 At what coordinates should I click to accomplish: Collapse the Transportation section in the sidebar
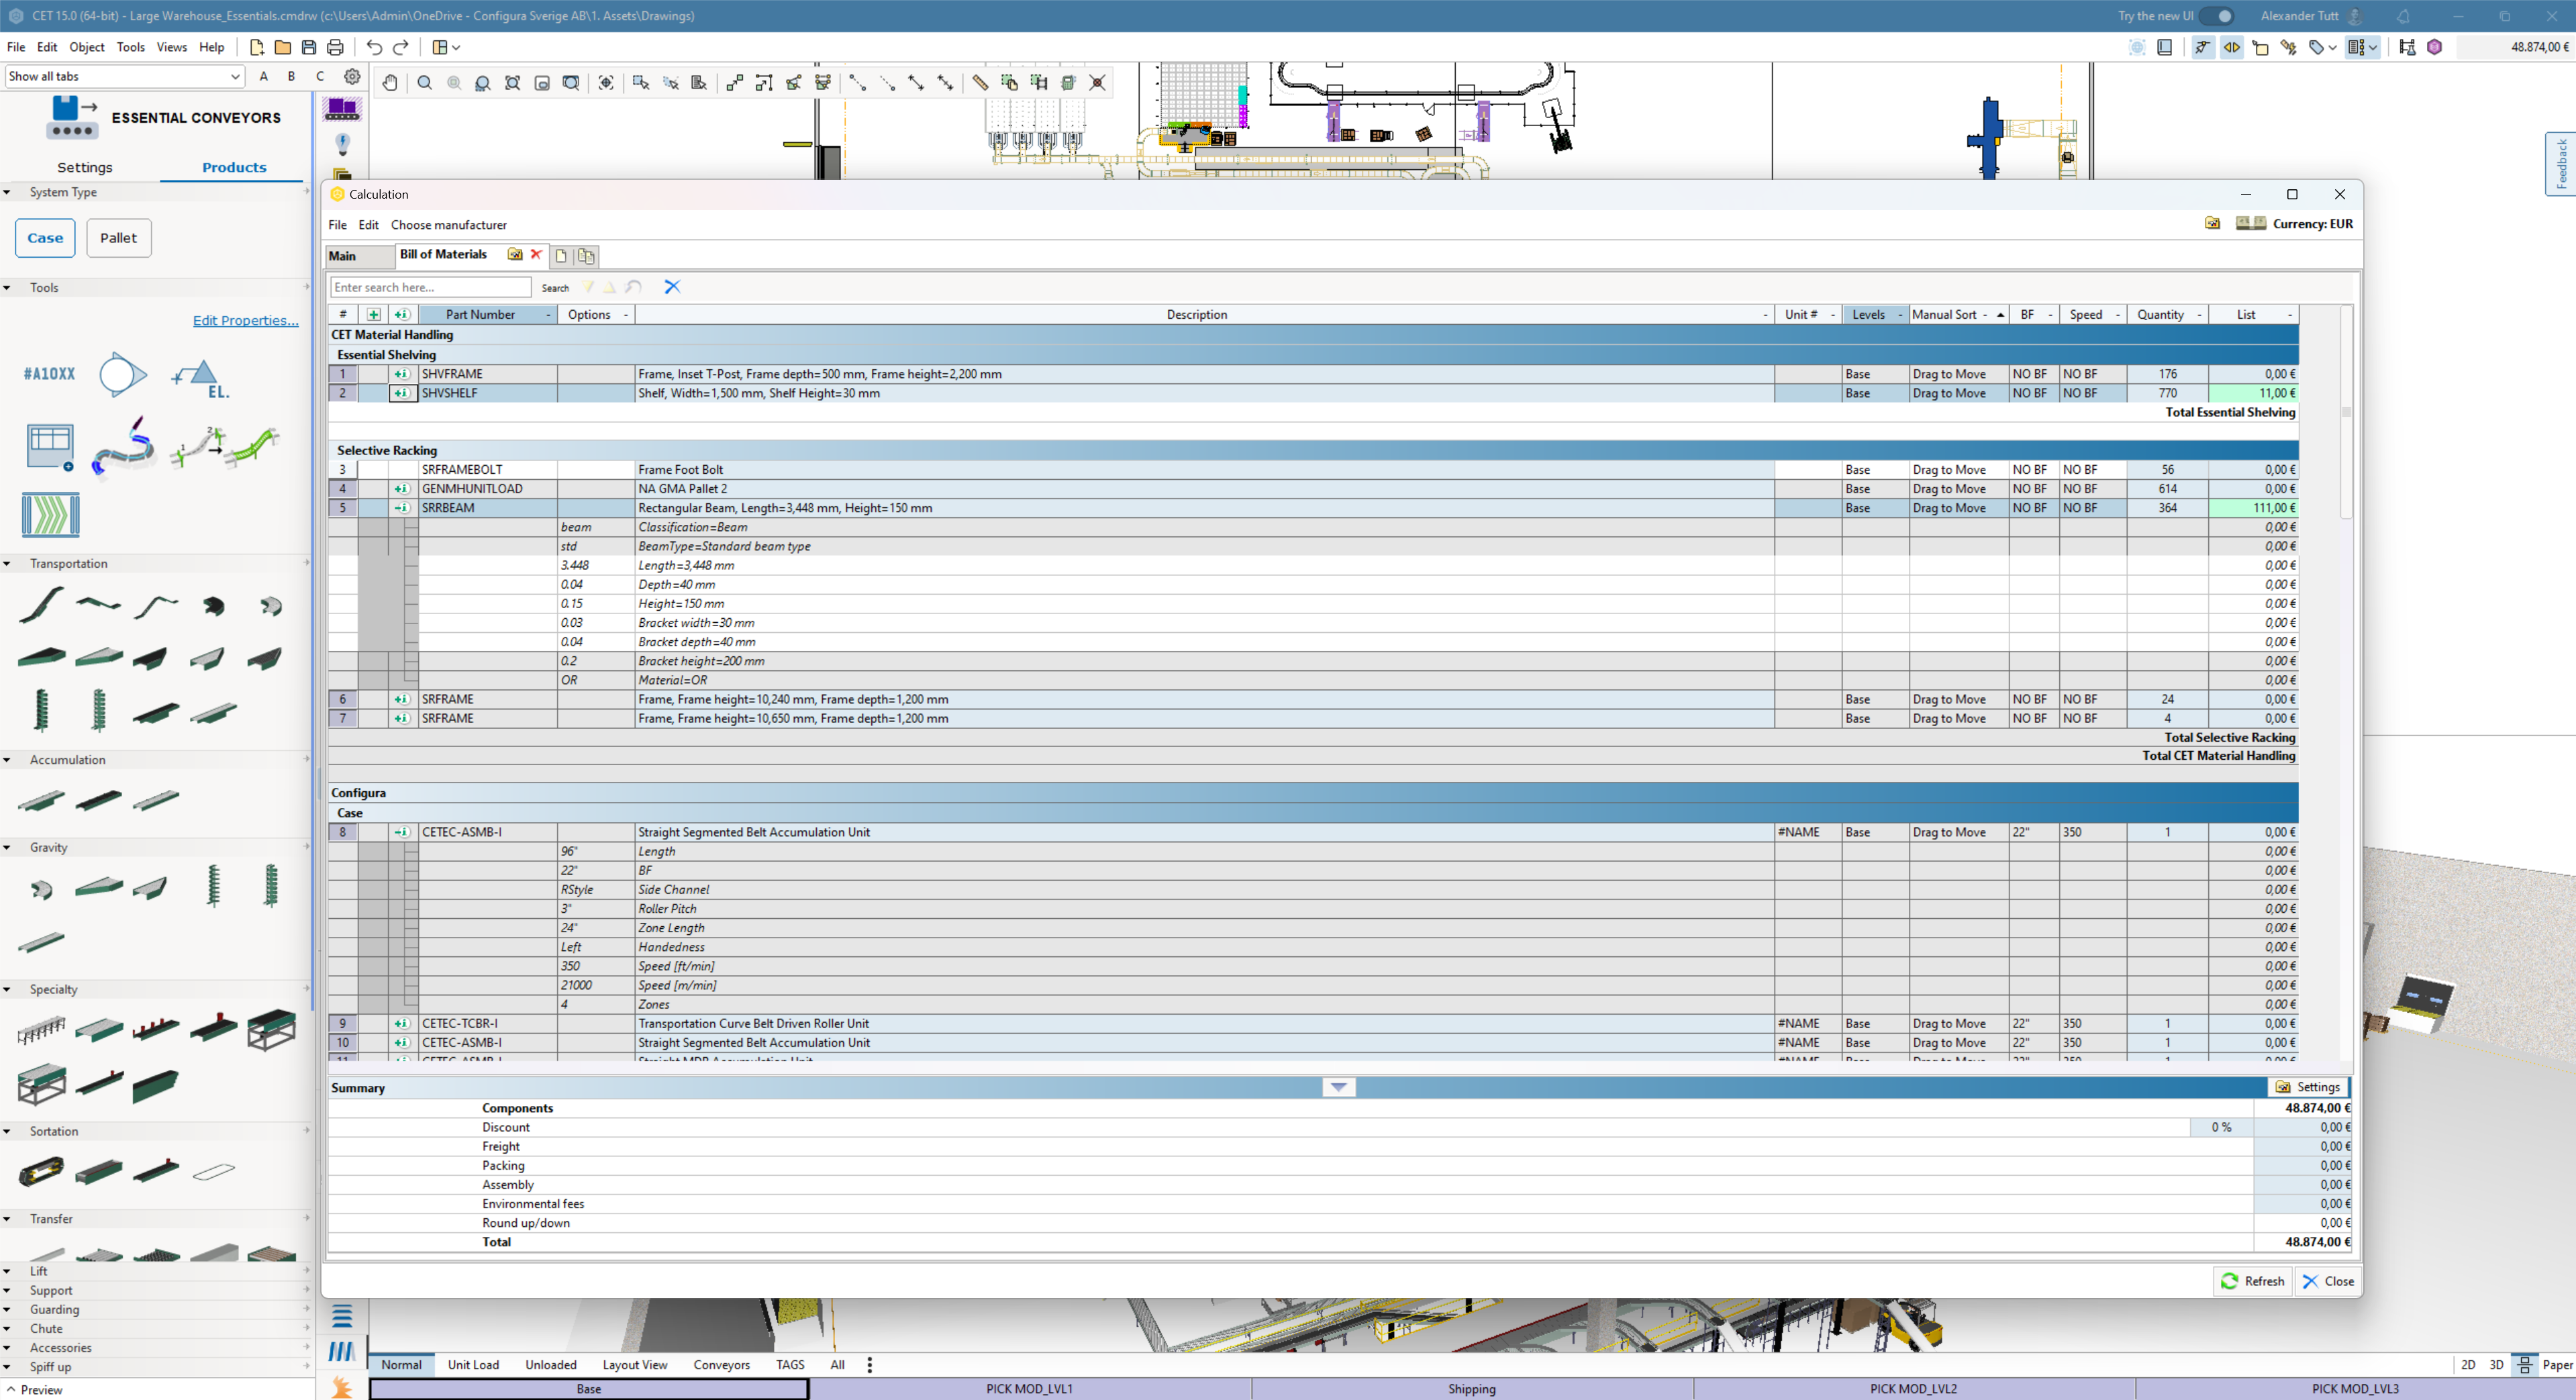[x=8, y=563]
